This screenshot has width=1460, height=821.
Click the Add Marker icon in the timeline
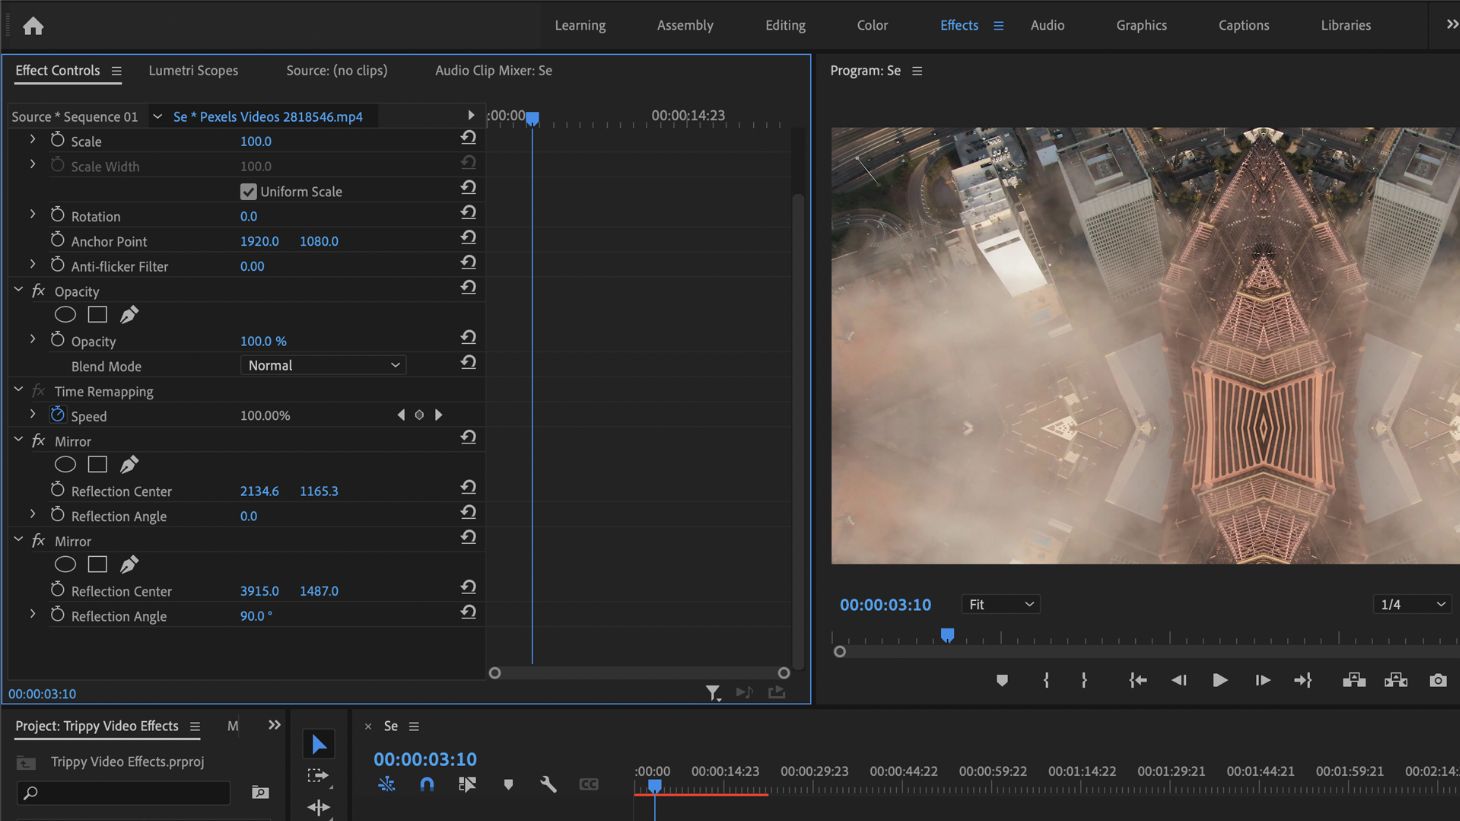[x=508, y=784]
